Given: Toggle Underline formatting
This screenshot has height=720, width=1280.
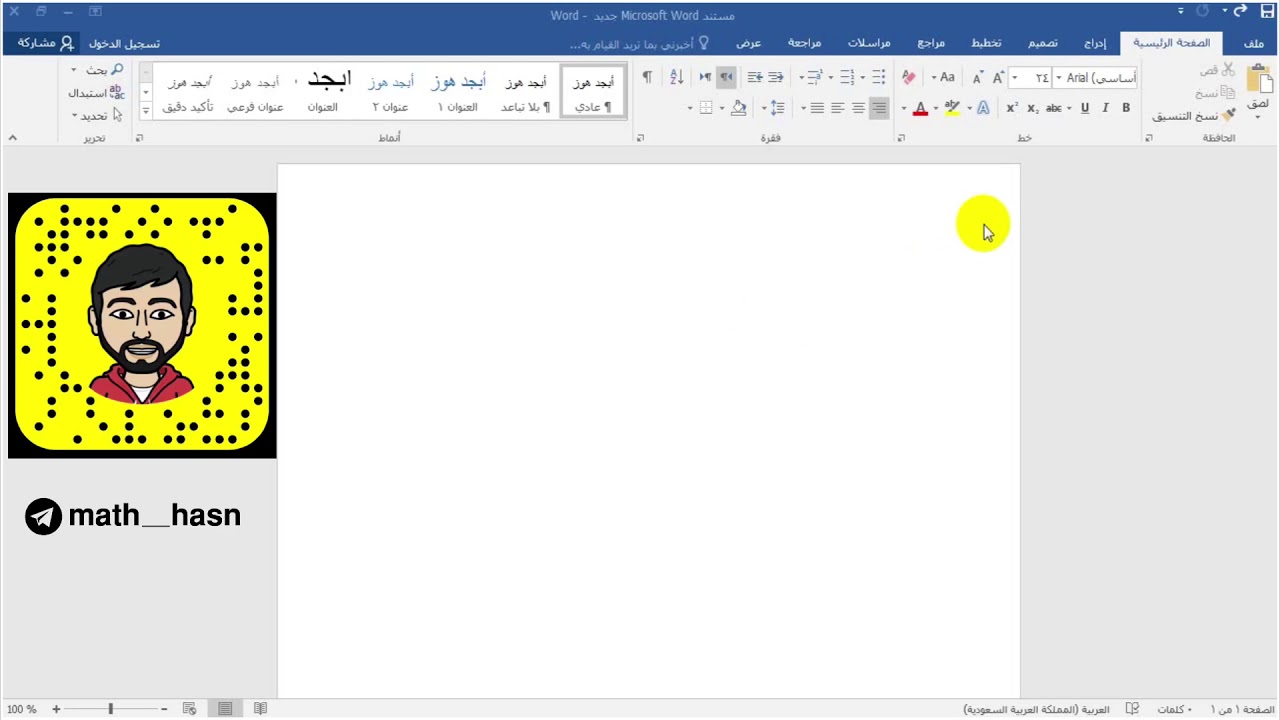Looking at the screenshot, I should tap(1085, 108).
